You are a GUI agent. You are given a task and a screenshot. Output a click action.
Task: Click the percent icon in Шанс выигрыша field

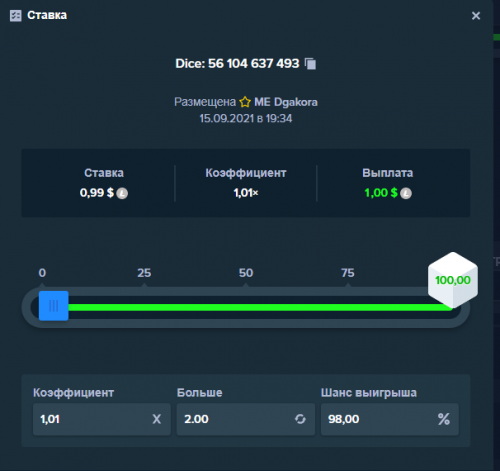click(x=444, y=419)
